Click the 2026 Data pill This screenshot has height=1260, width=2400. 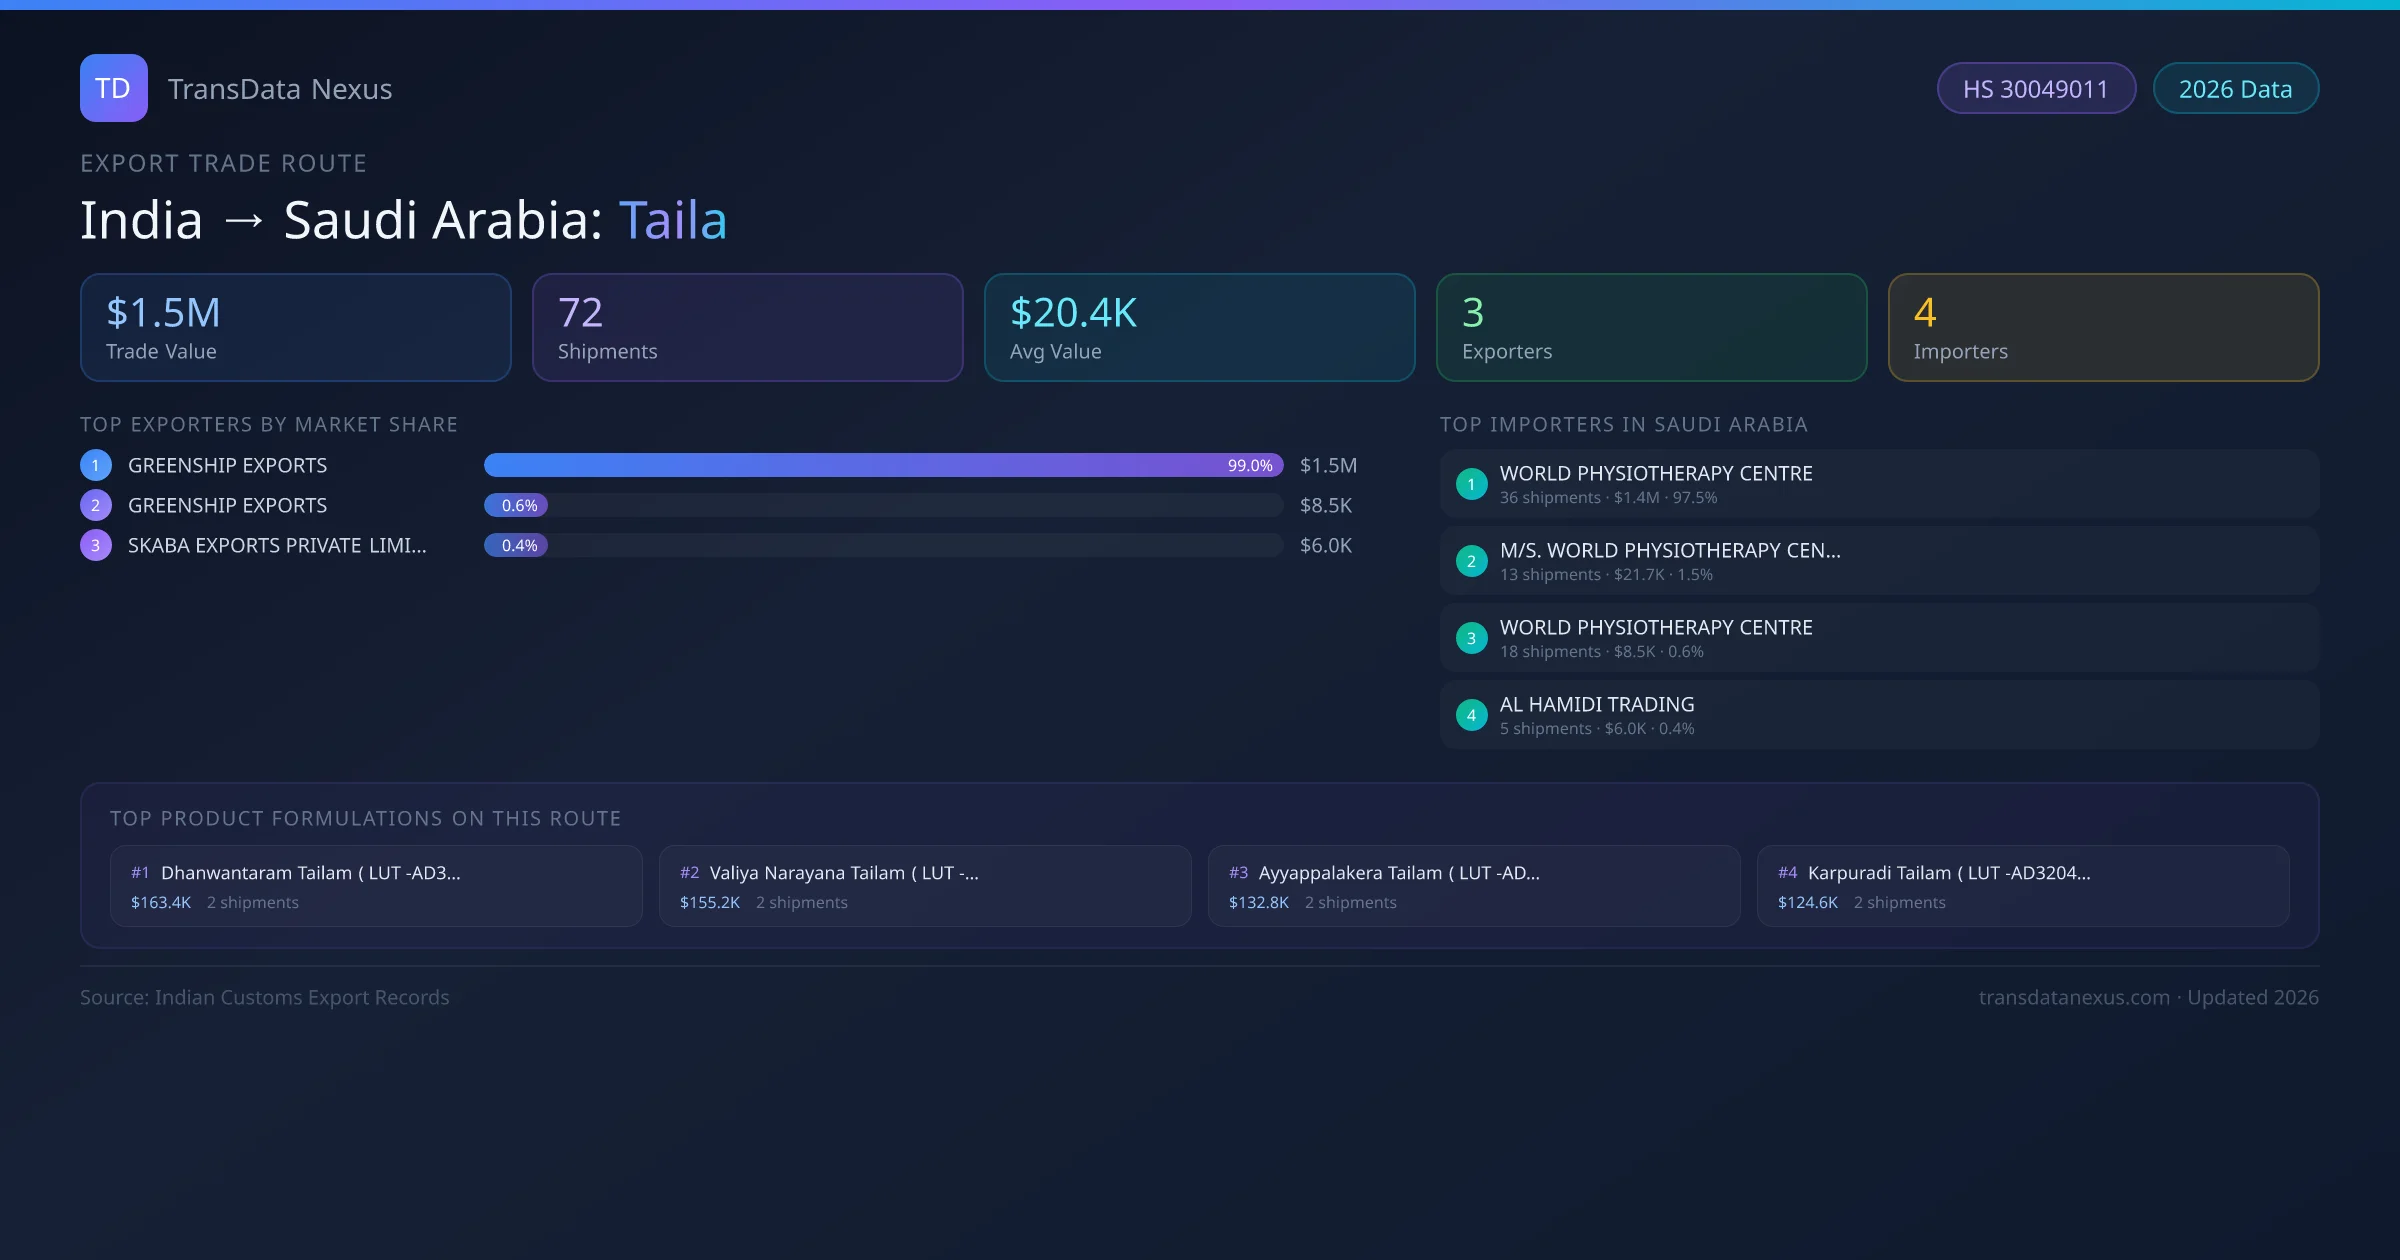tap(2235, 89)
